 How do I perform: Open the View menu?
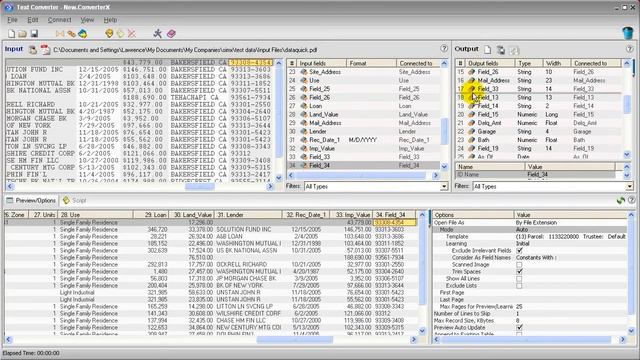87,20
